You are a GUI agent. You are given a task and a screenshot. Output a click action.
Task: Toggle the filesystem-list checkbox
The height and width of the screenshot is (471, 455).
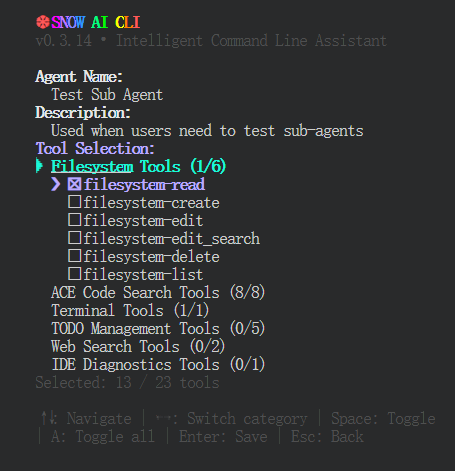click(x=74, y=274)
